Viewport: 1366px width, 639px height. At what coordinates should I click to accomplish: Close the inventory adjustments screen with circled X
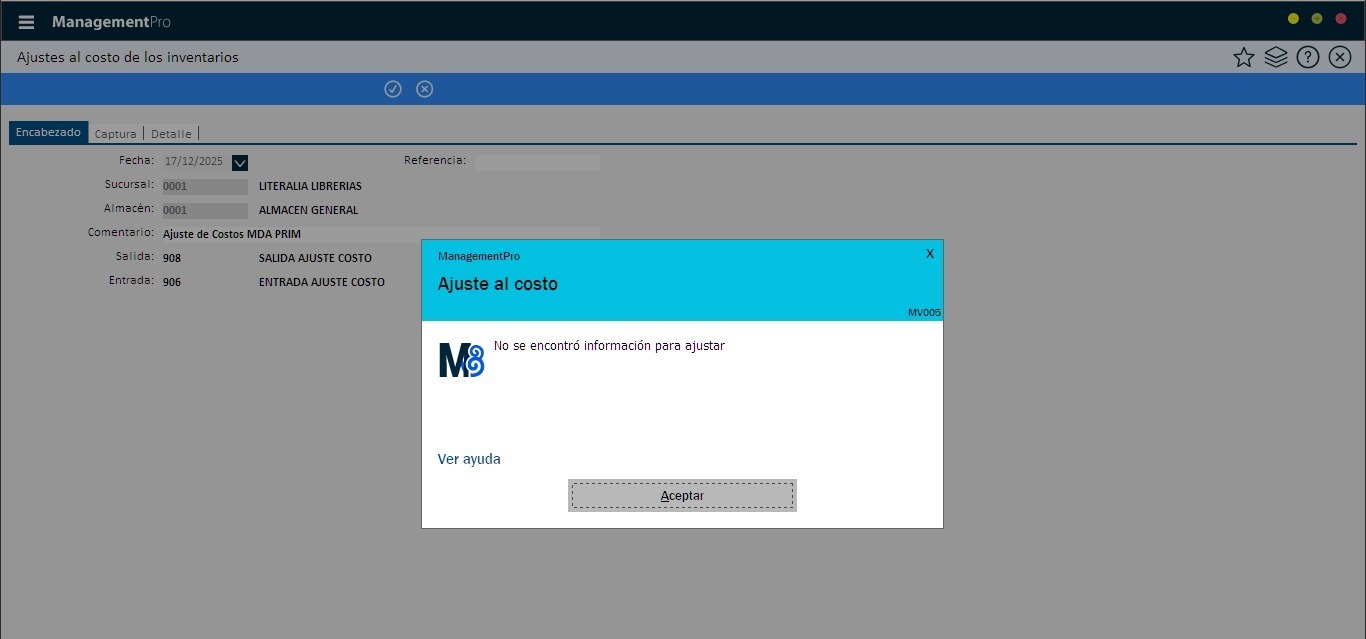[x=1340, y=57]
